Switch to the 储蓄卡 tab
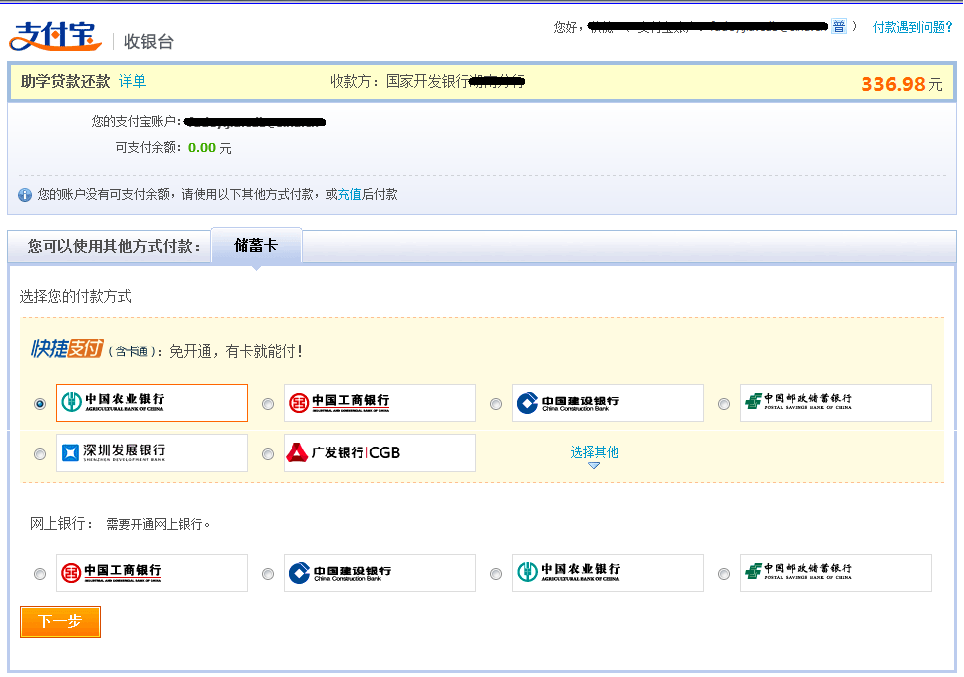Image resolution: width=964 pixels, height=677 pixels. click(x=256, y=246)
